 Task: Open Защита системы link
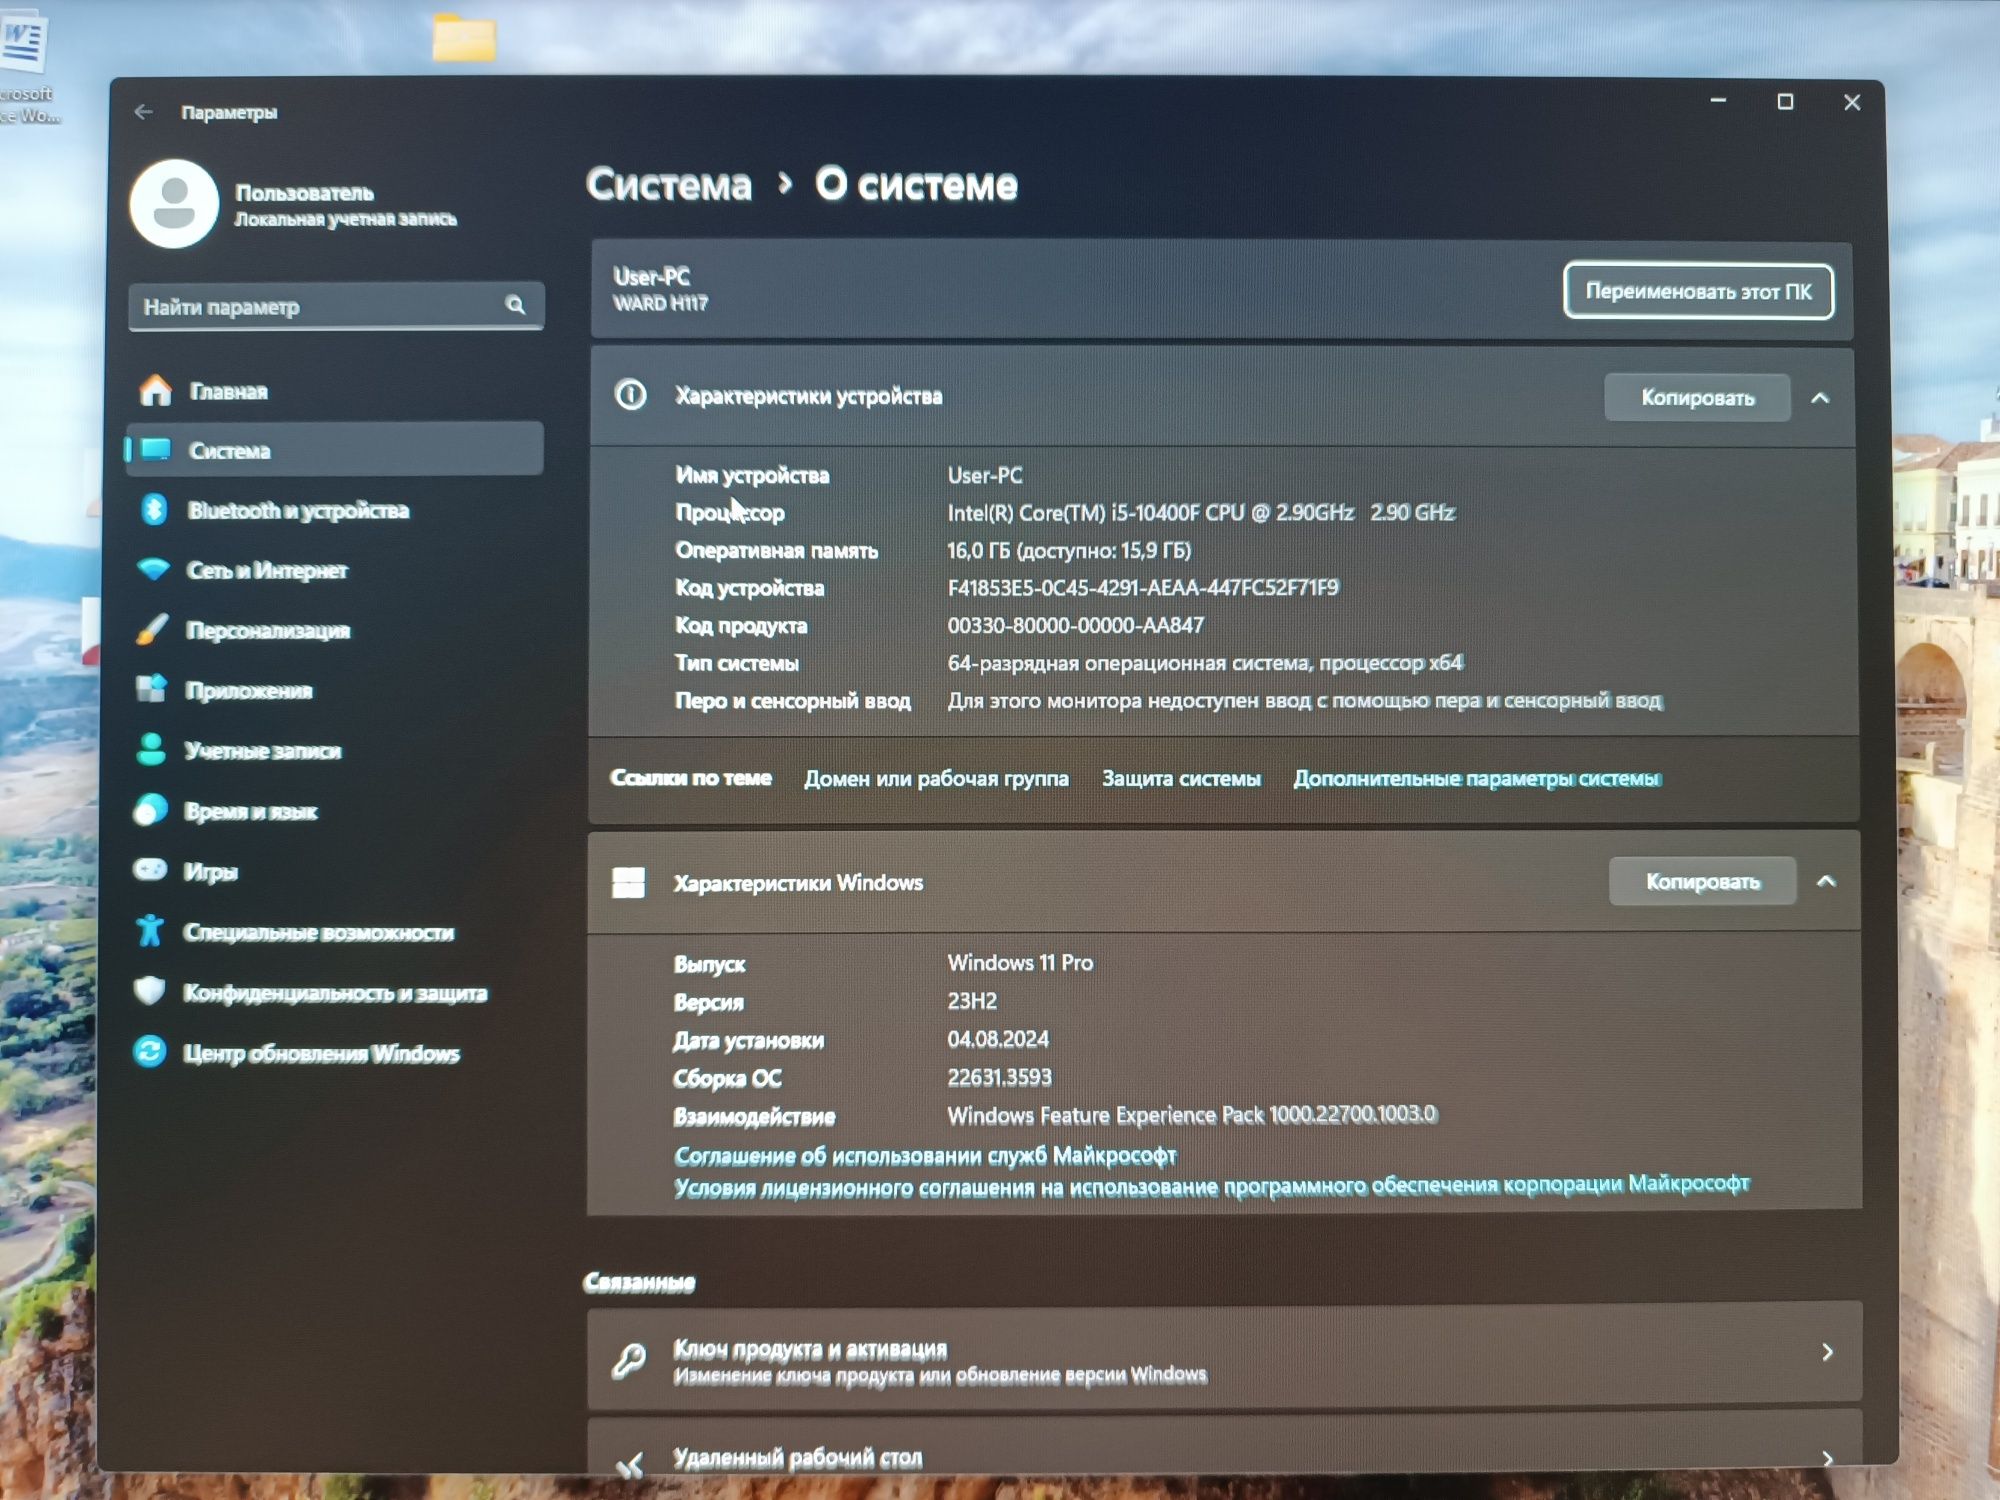[1181, 778]
